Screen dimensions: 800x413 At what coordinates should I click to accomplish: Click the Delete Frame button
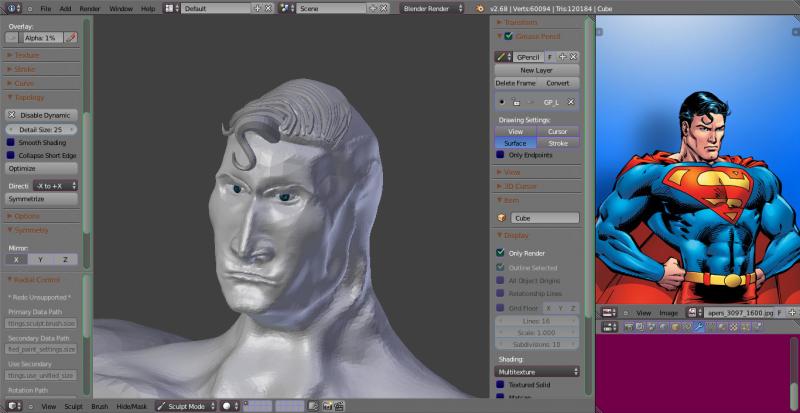click(x=515, y=83)
